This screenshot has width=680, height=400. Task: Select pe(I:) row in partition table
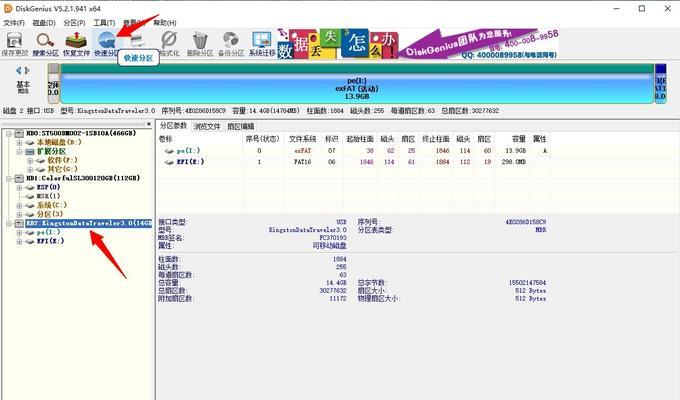point(353,151)
